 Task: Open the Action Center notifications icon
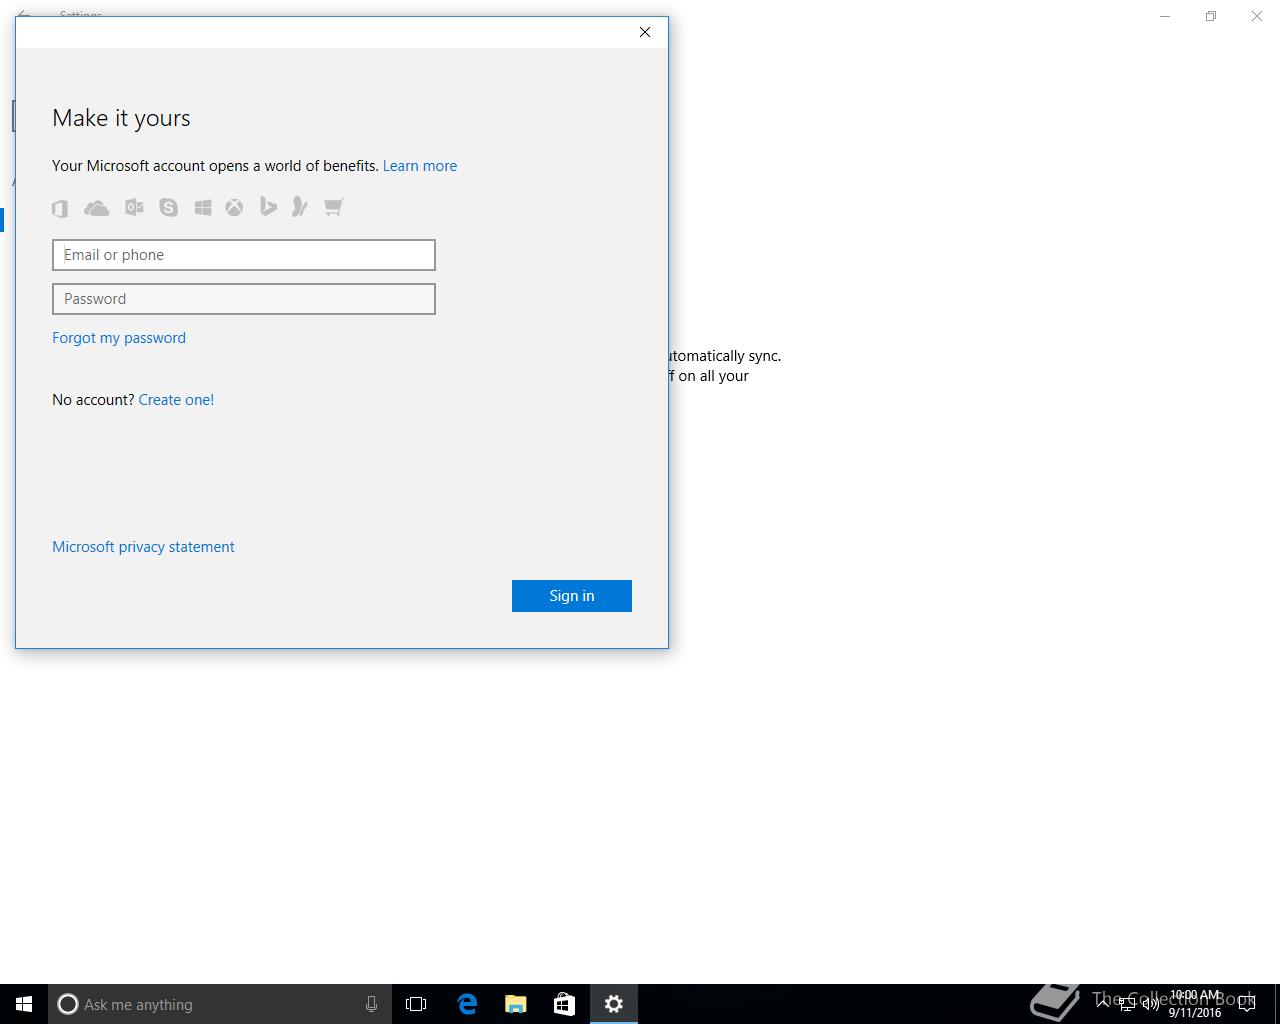(1247, 1004)
